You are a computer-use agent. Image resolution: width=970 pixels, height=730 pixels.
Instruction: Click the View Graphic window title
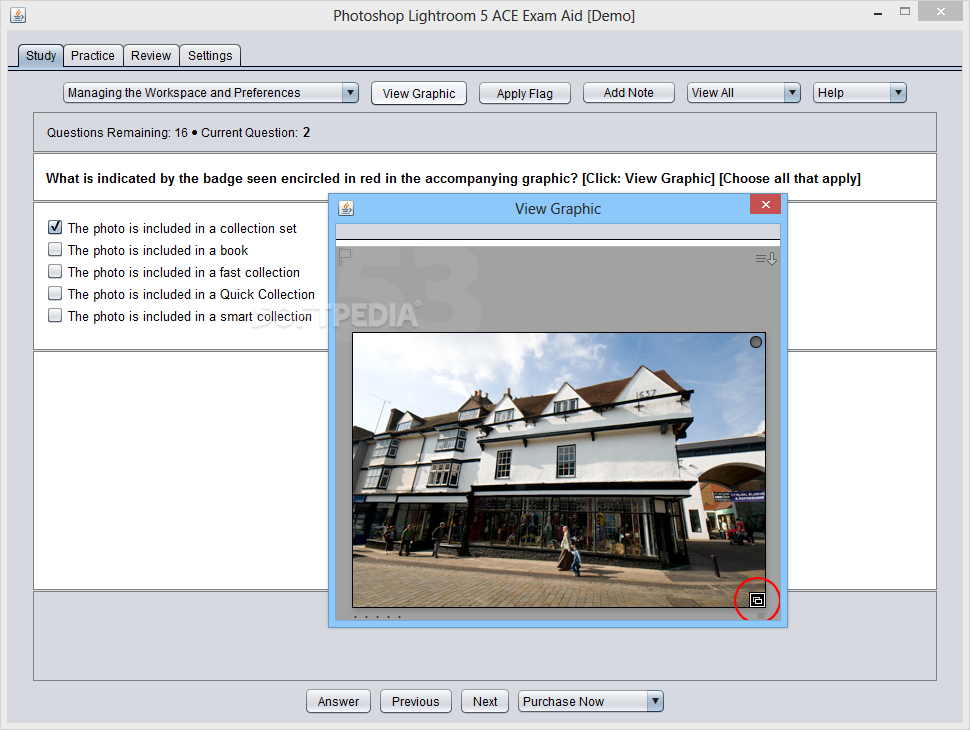(x=558, y=209)
